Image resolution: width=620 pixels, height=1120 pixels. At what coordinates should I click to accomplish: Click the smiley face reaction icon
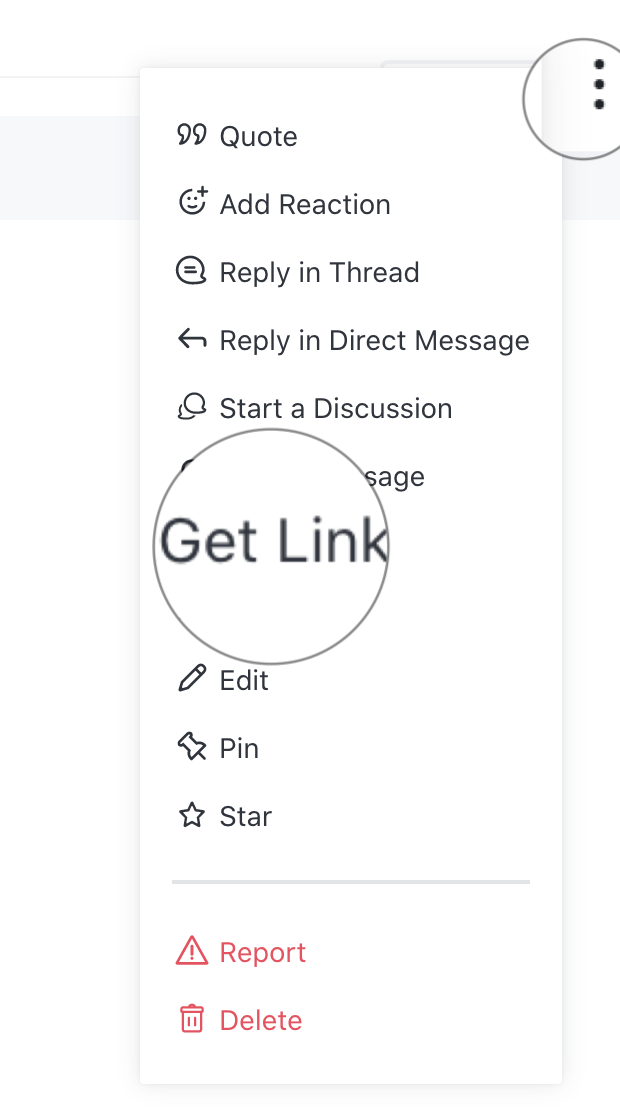pyautogui.click(x=191, y=203)
